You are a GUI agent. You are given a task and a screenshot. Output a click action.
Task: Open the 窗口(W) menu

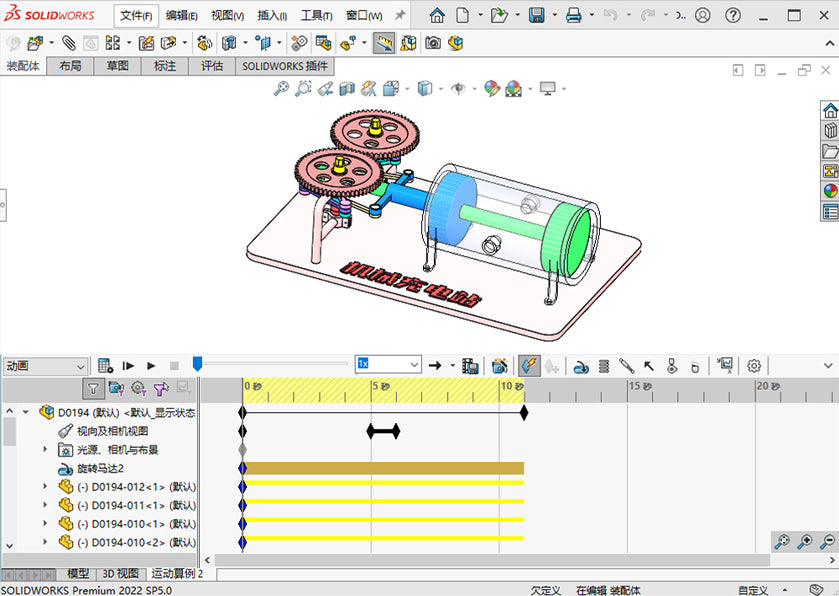pyautogui.click(x=364, y=16)
